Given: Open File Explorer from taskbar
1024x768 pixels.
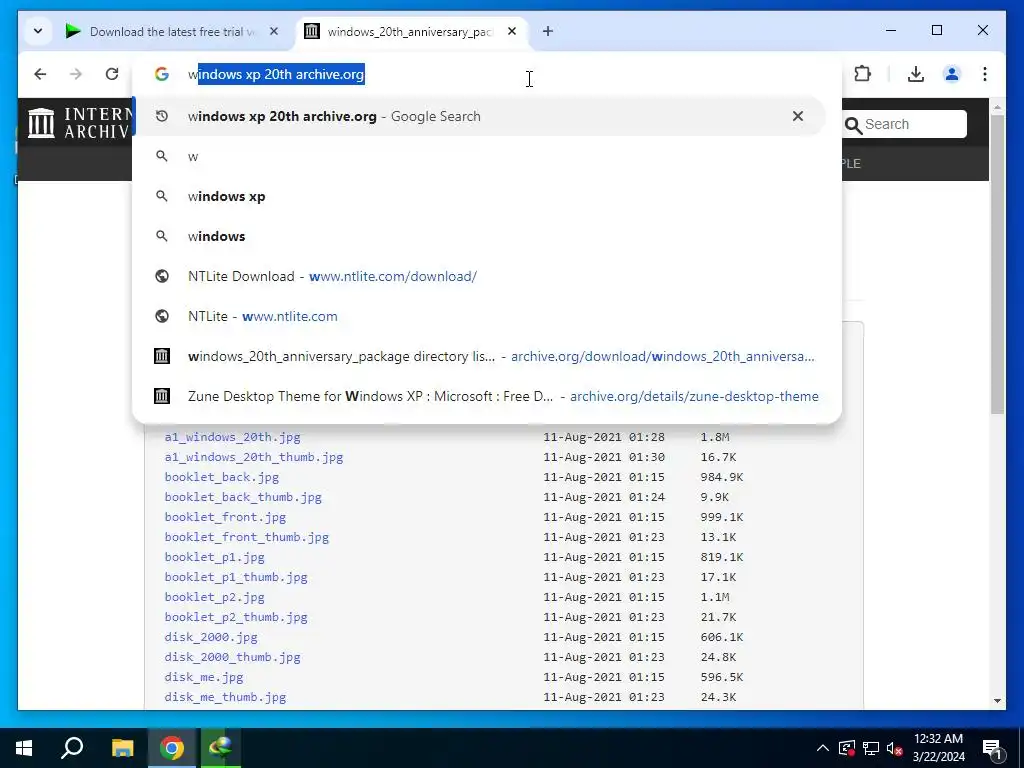Looking at the screenshot, I should [x=122, y=748].
